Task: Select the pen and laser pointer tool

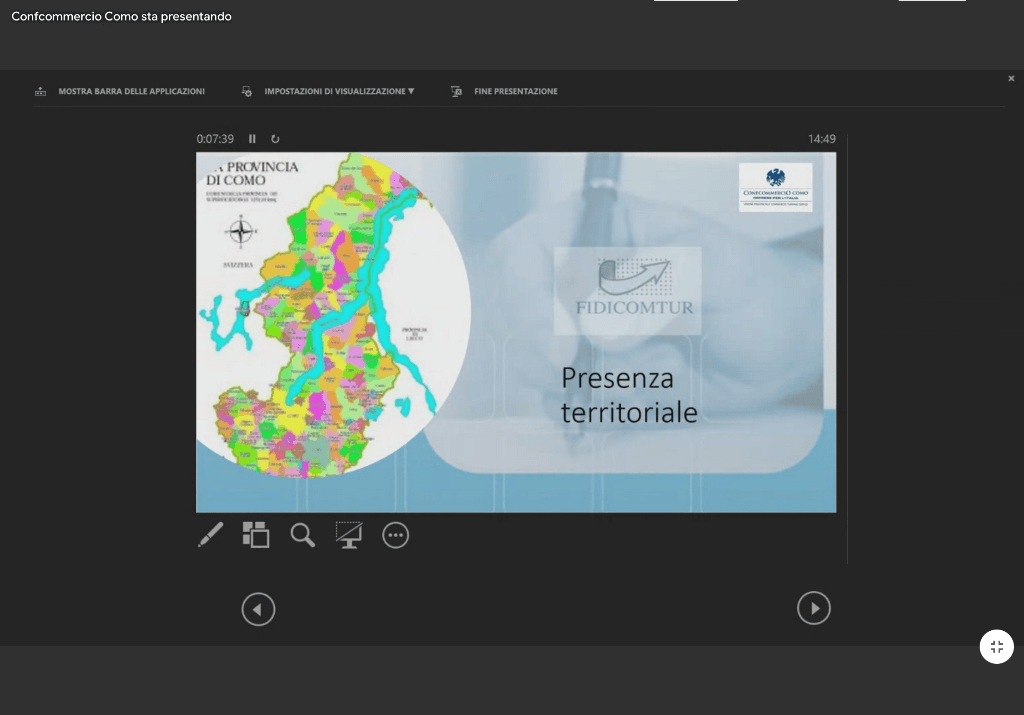Action: 210,535
